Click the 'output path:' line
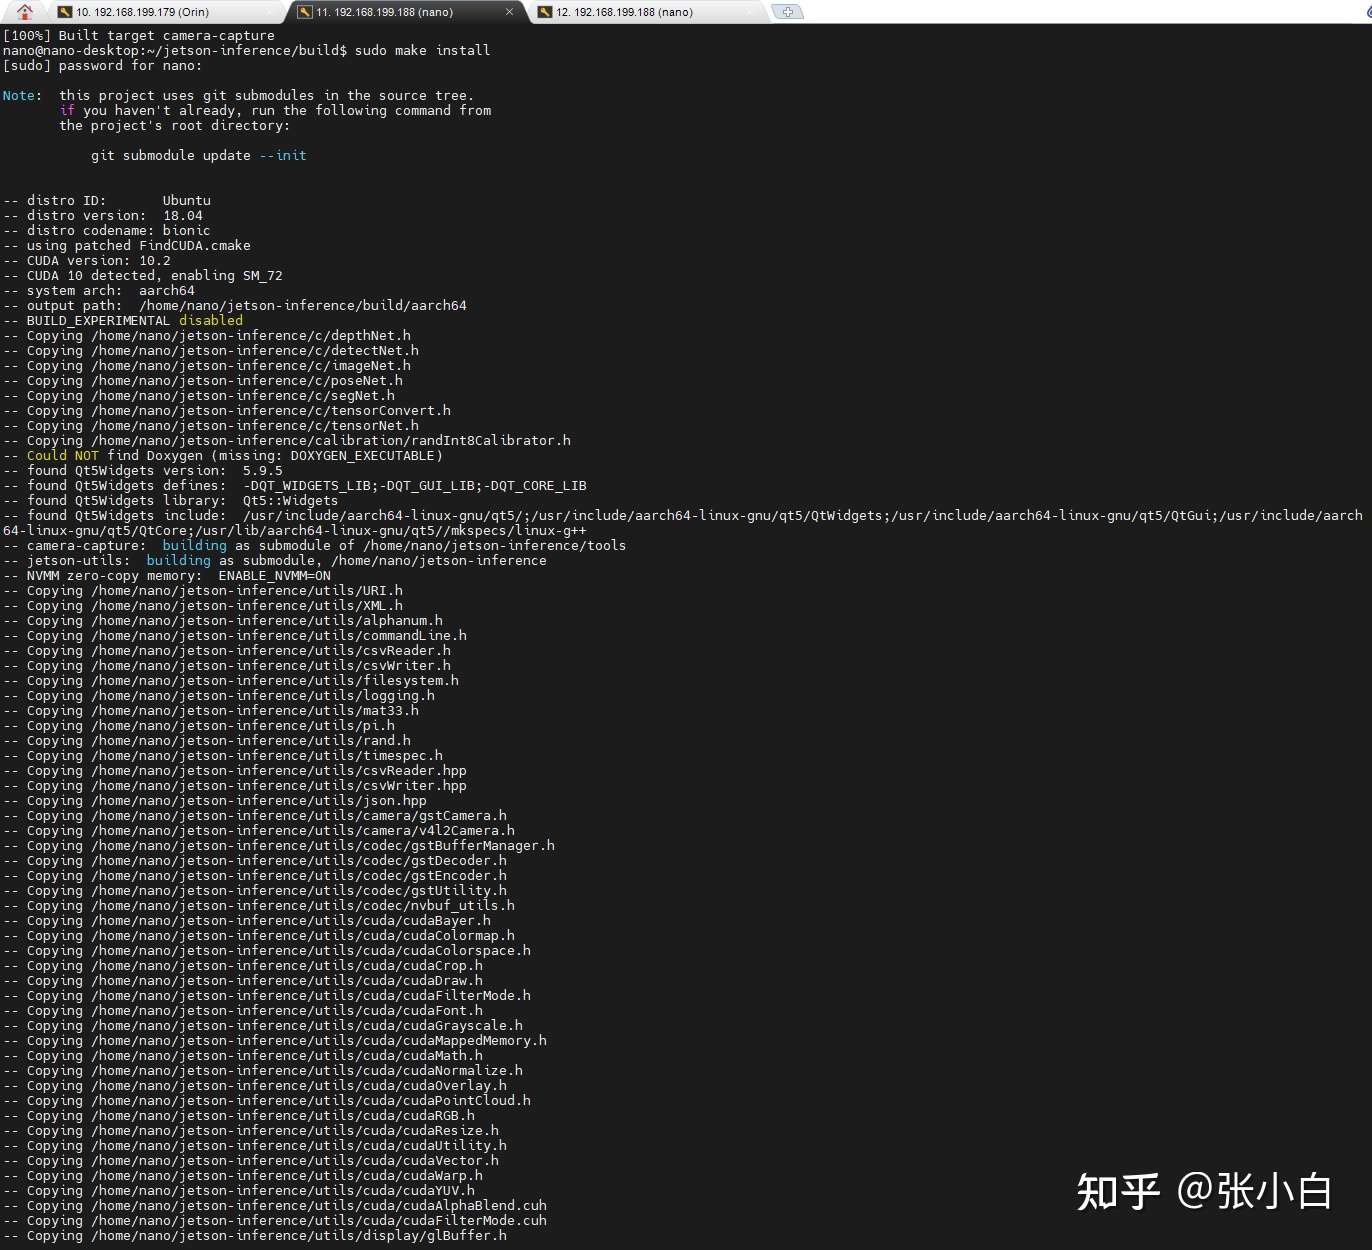1372x1250 pixels. click(235, 305)
